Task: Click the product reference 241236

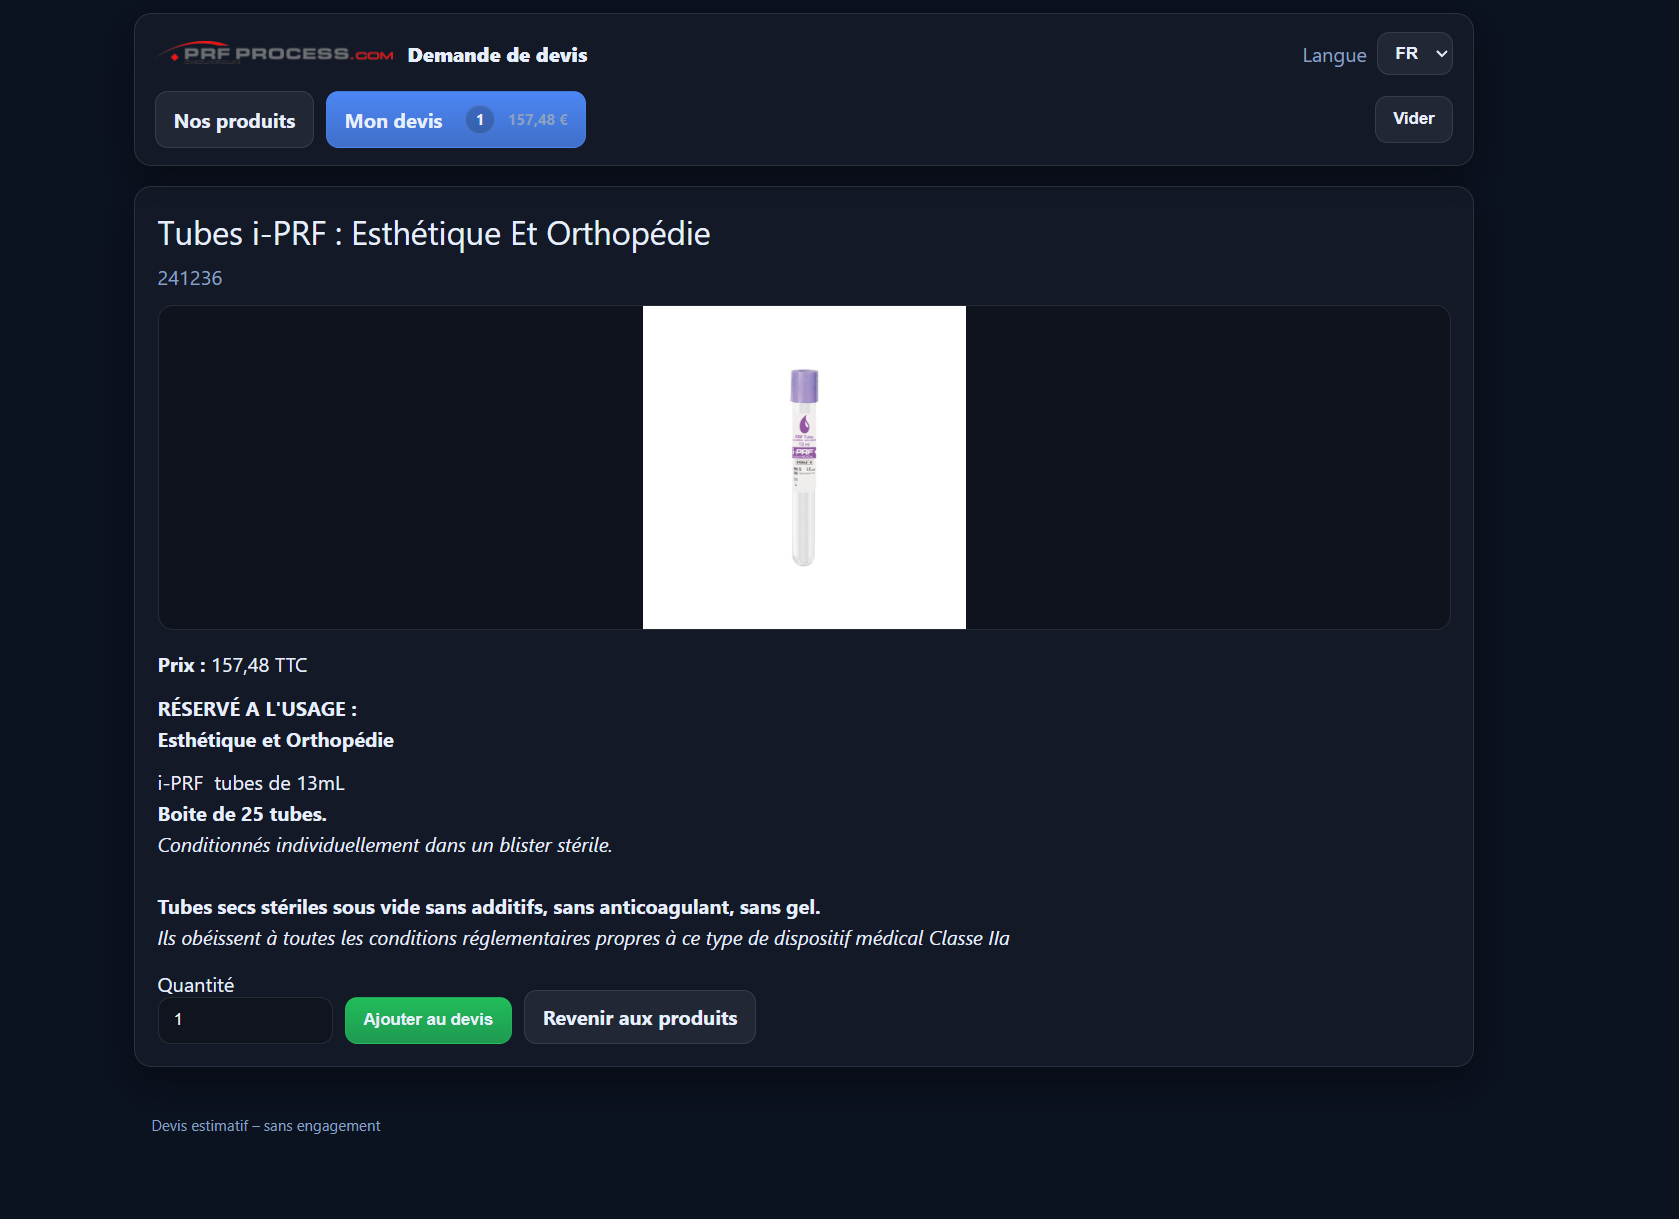Action: pos(190,278)
